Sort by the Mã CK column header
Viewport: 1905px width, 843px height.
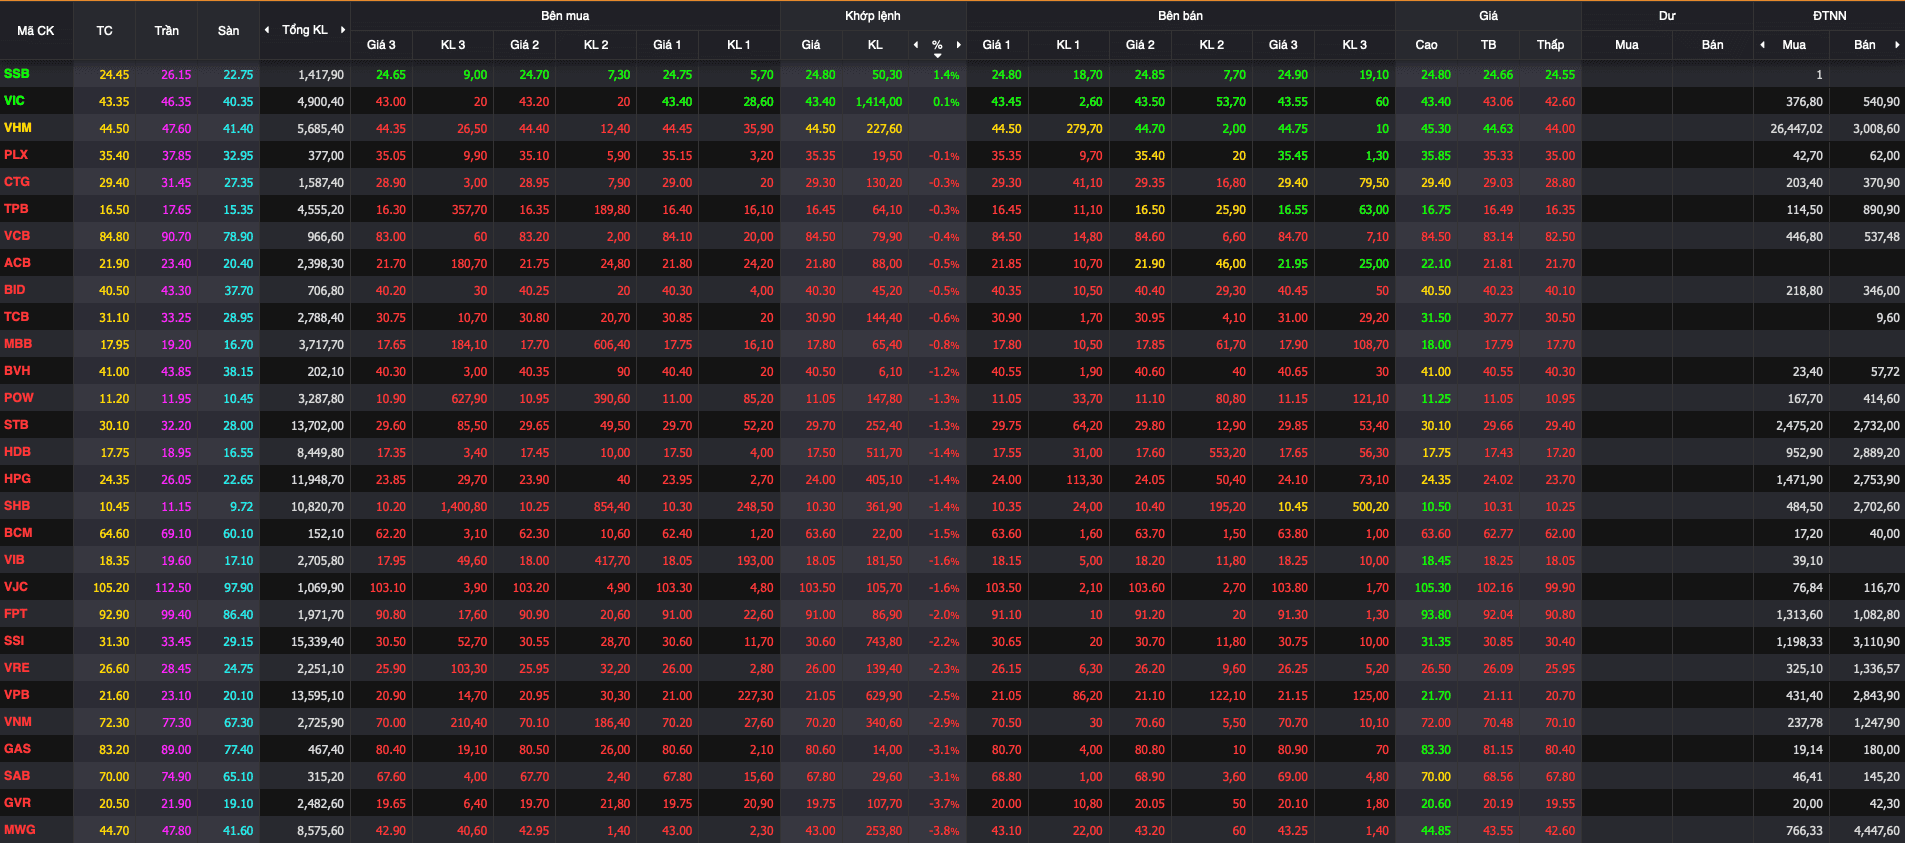36,31
